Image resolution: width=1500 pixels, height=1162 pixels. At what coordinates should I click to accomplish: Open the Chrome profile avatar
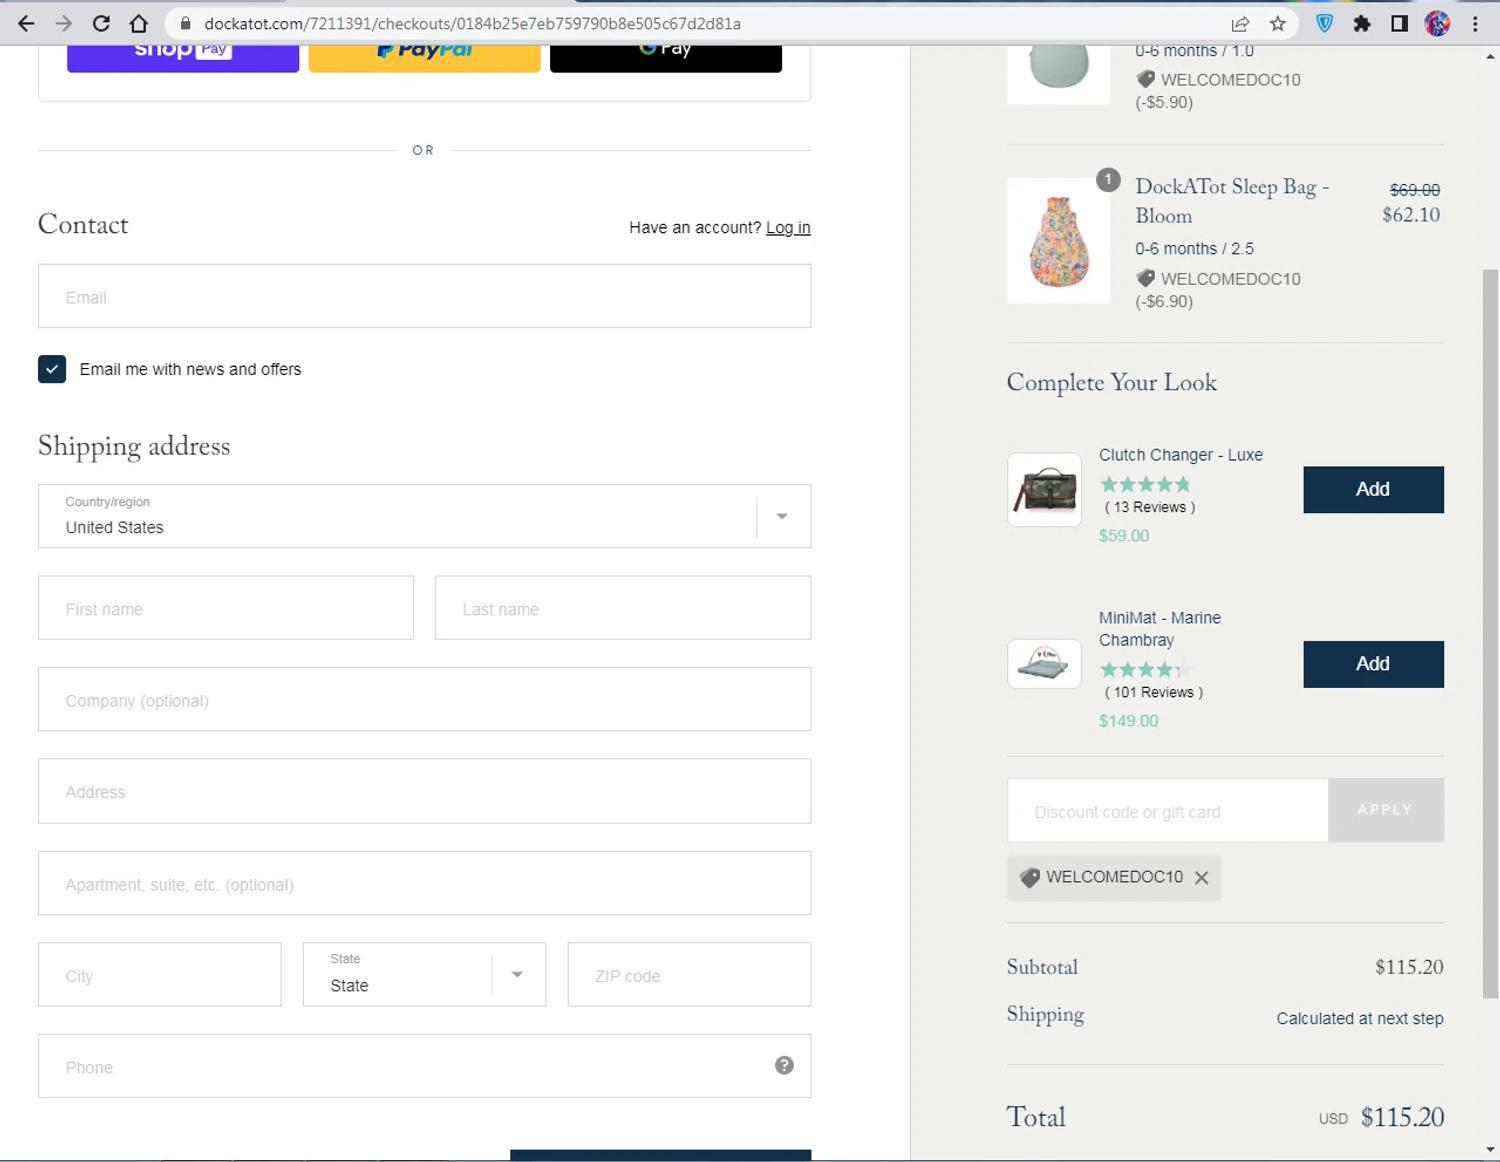coord(1437,23)
